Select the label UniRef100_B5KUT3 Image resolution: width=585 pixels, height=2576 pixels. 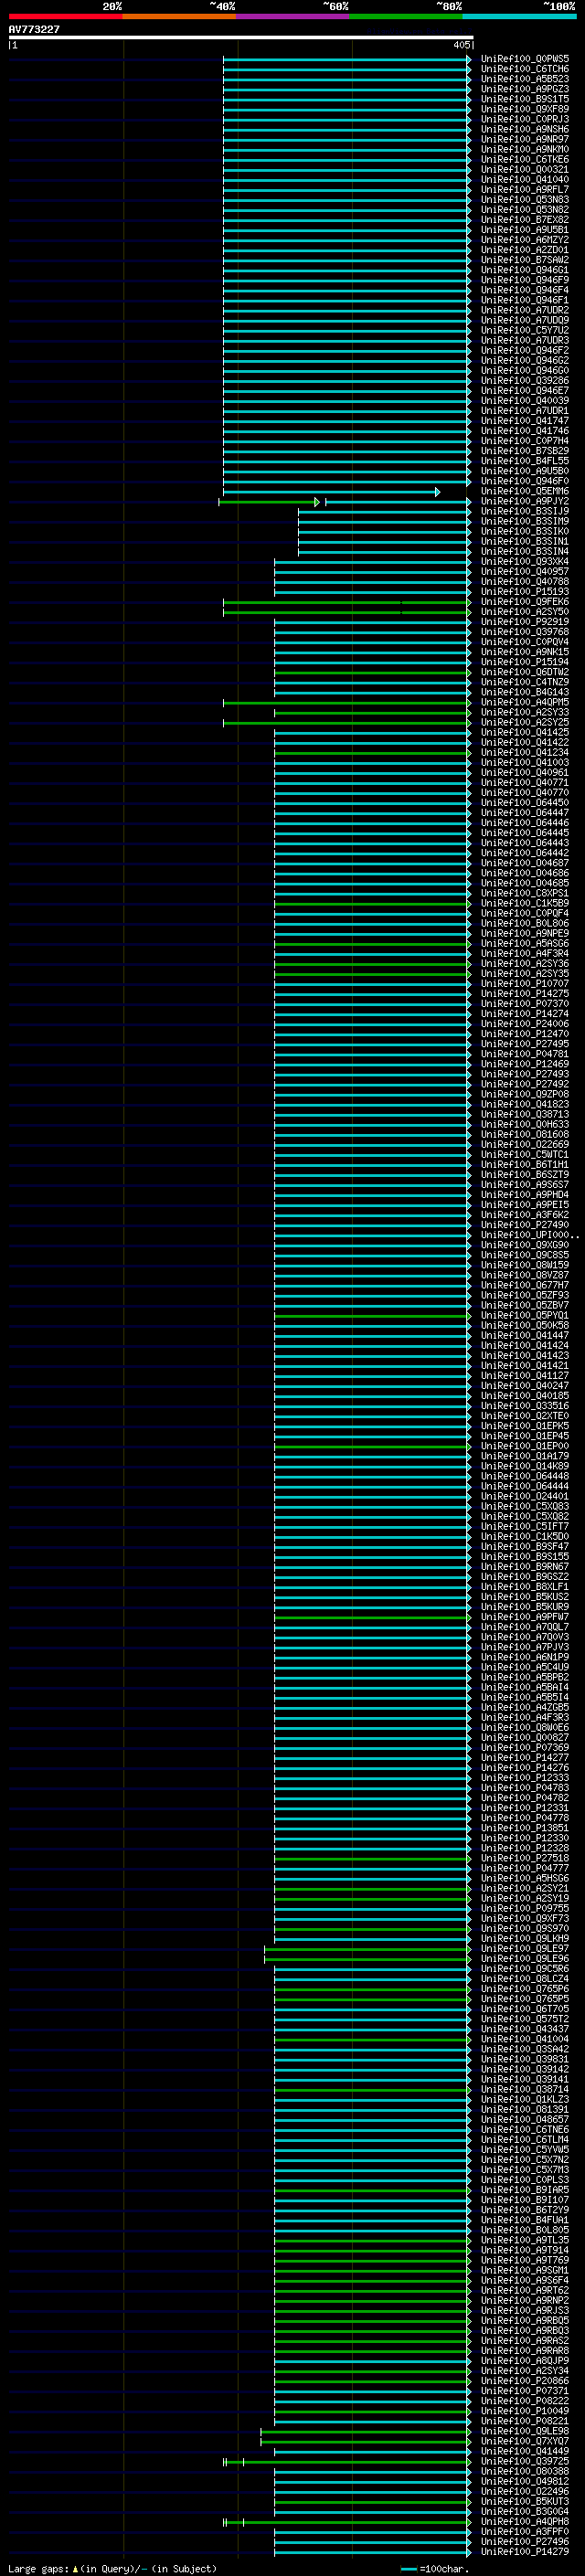tap(525, 2501)
